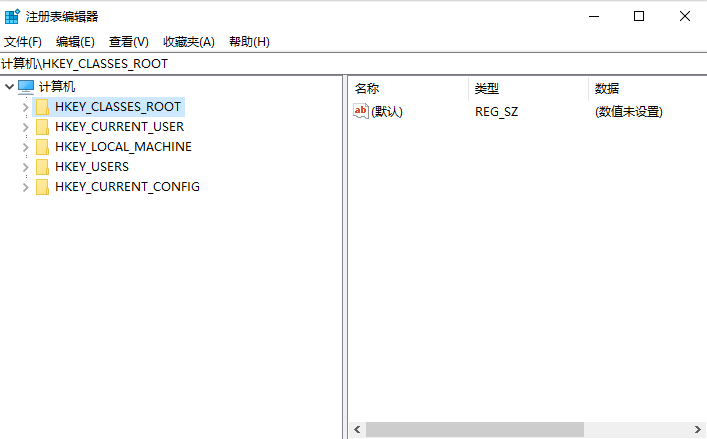Open the 查看(V) menu
Image resolution: width=707 pixels, height=439 pixels.
pos(129,42)
